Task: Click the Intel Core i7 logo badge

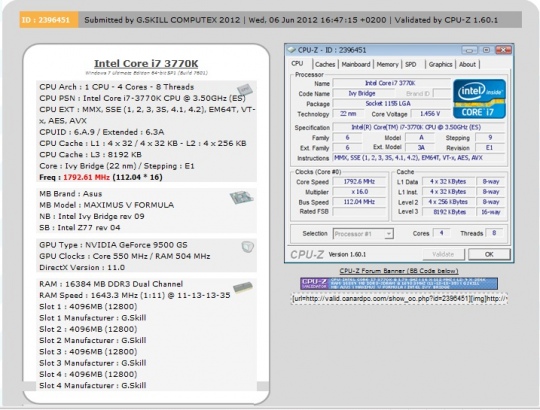Action: pos(479,99)
